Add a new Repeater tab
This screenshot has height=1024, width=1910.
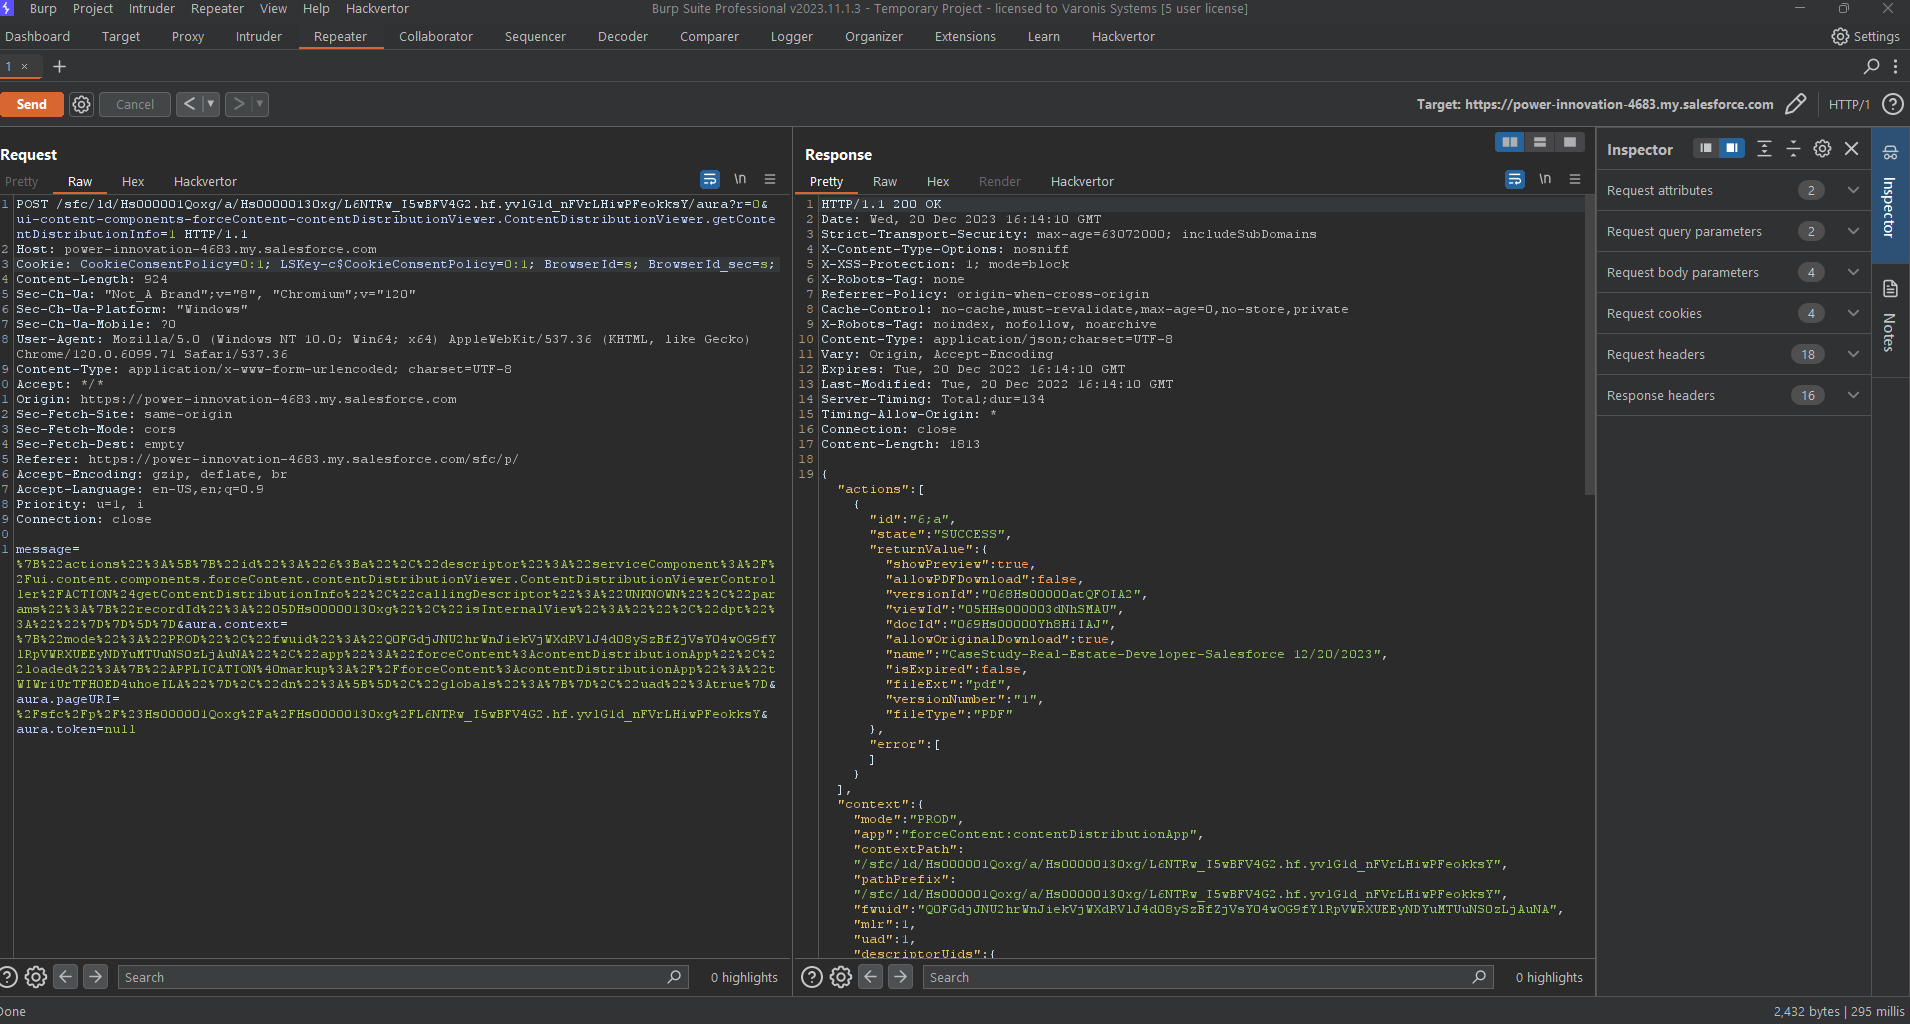click(60, 66)
